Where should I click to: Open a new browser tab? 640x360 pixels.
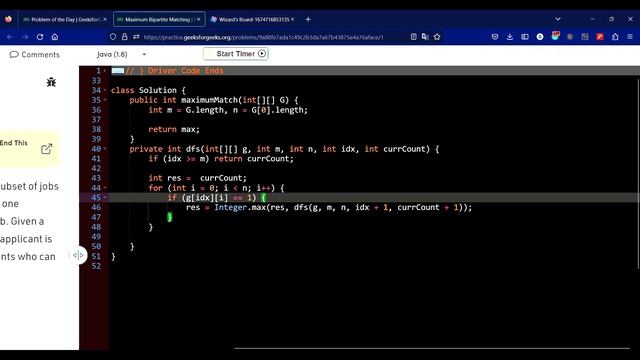pyautogui.click(x=308, y=19)
